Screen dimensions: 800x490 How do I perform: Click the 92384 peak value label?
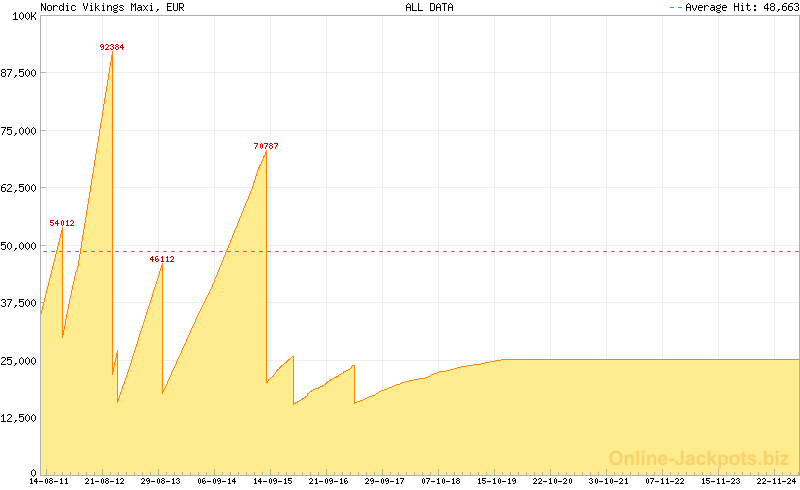[x=112, y=47]
